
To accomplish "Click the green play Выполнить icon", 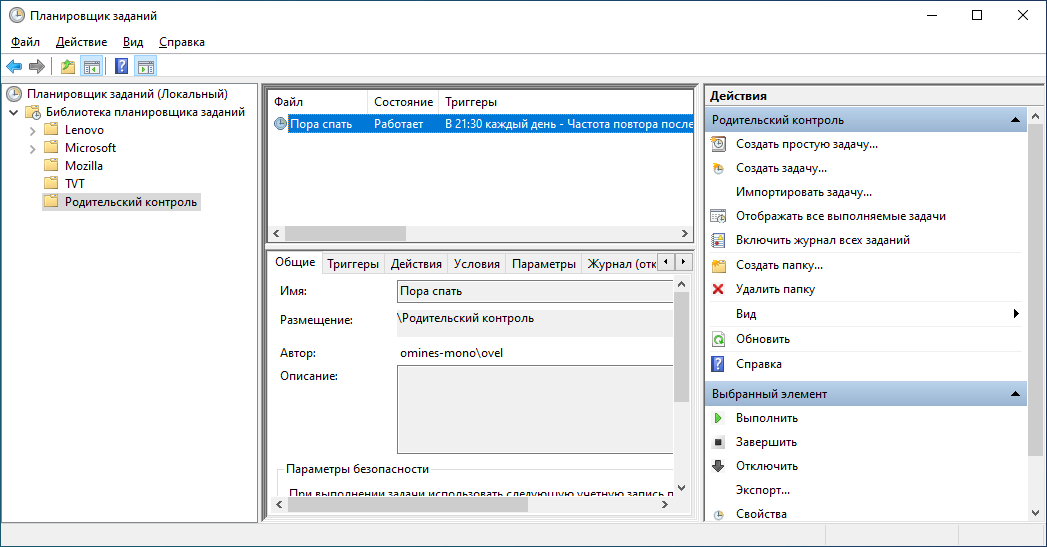I will coord(718,418).
